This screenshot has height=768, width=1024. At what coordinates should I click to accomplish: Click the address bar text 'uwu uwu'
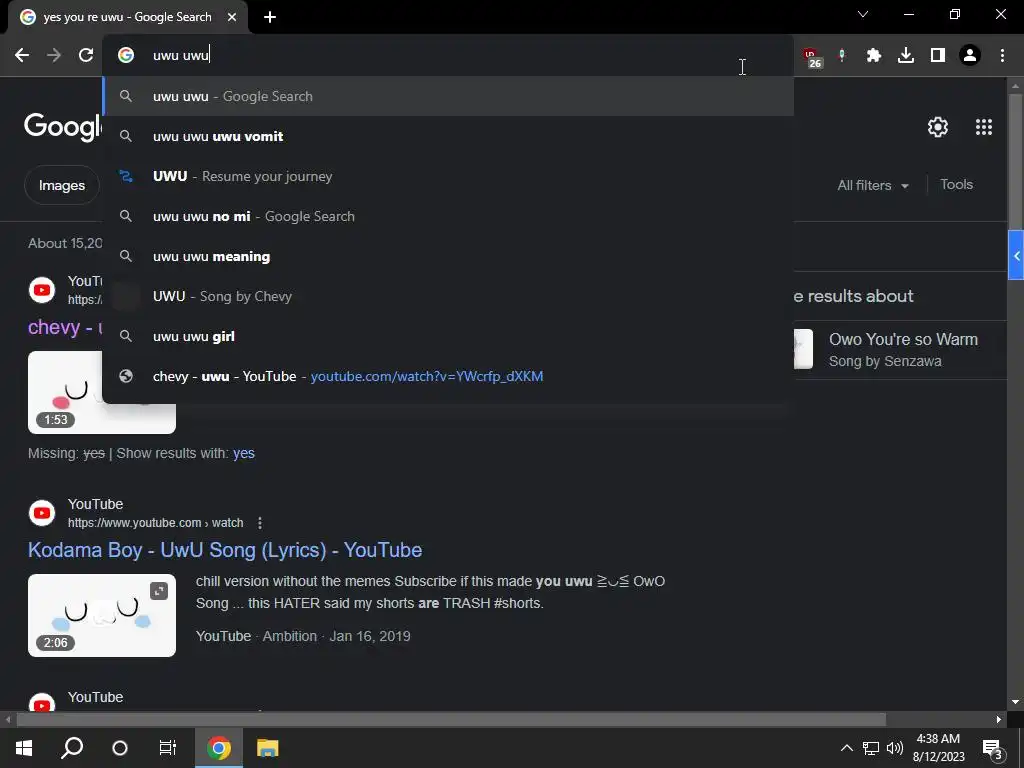[181, 56]
